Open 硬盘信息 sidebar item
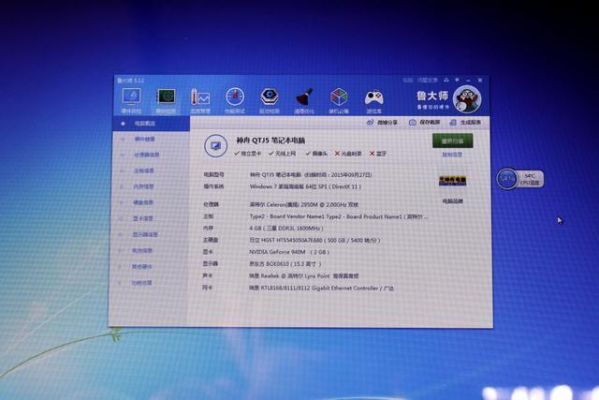 [x=143, y=202]
